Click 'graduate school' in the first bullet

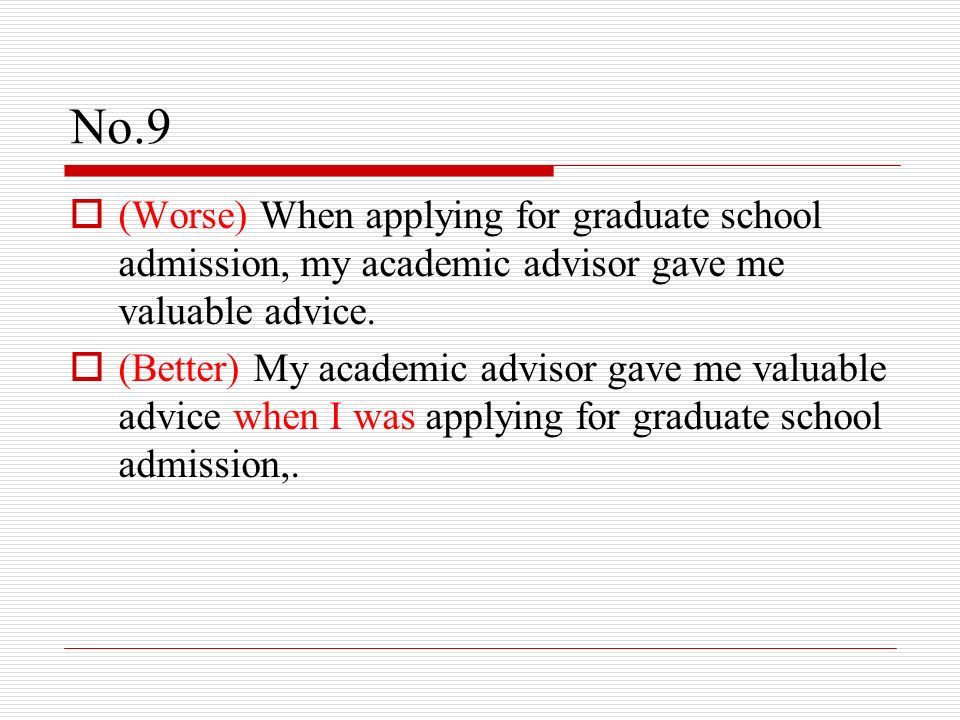(697, 217)
